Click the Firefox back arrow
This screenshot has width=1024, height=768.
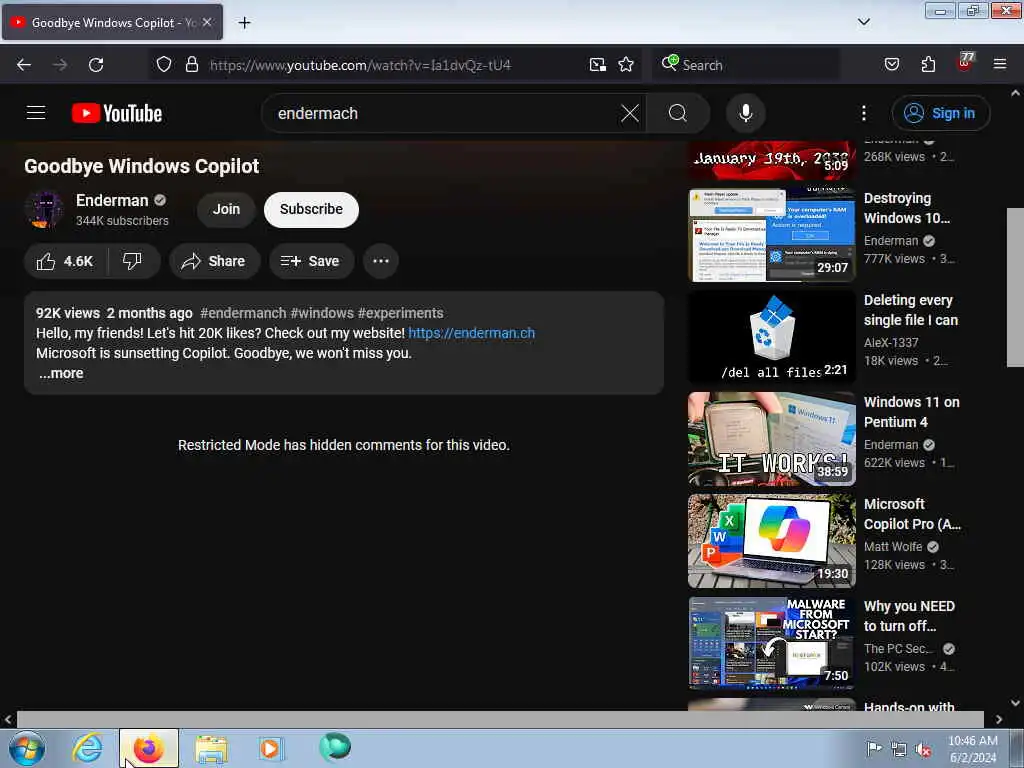(24, 65)
